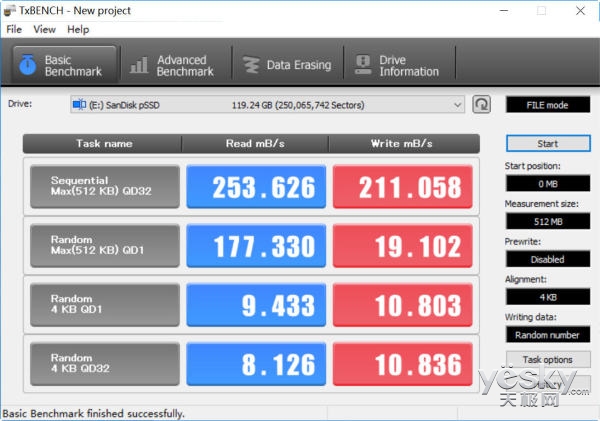This screenshot has width=600, height=421.
Task: Expand the Drive selection dropdown arrow
Action: tap(458, 104)
